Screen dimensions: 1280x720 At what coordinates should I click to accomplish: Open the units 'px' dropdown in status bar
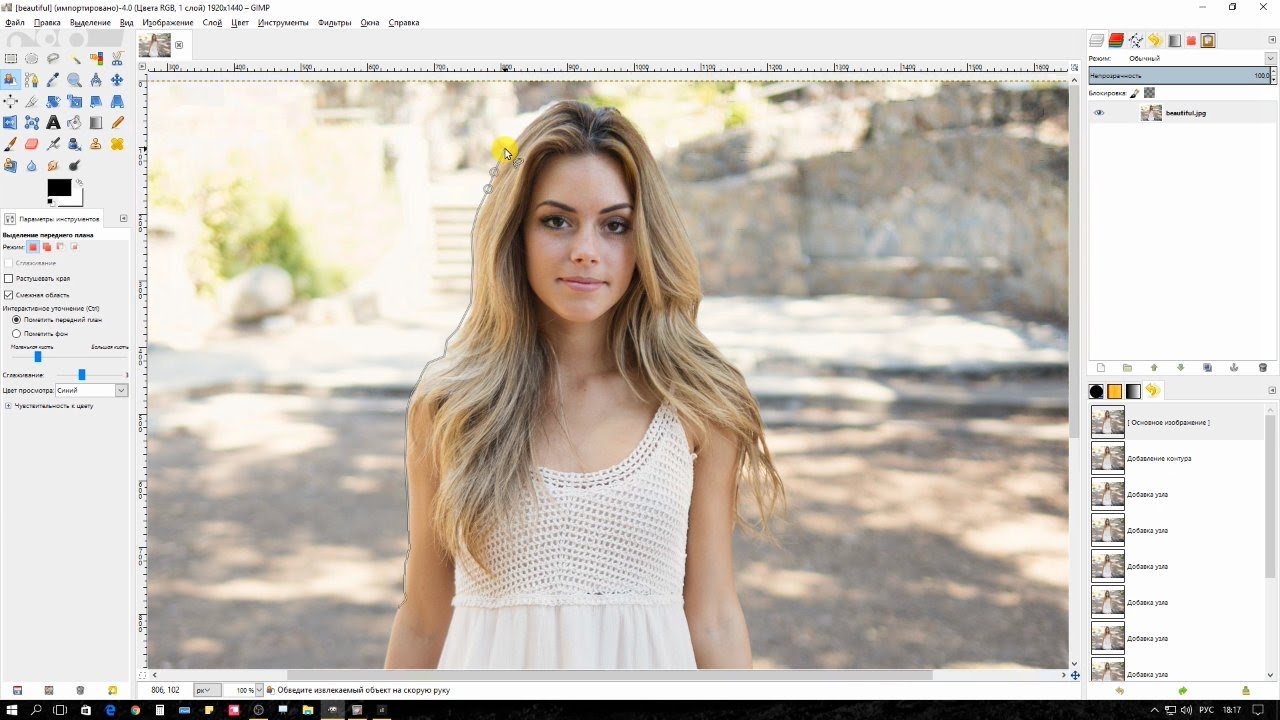point(207,690)
